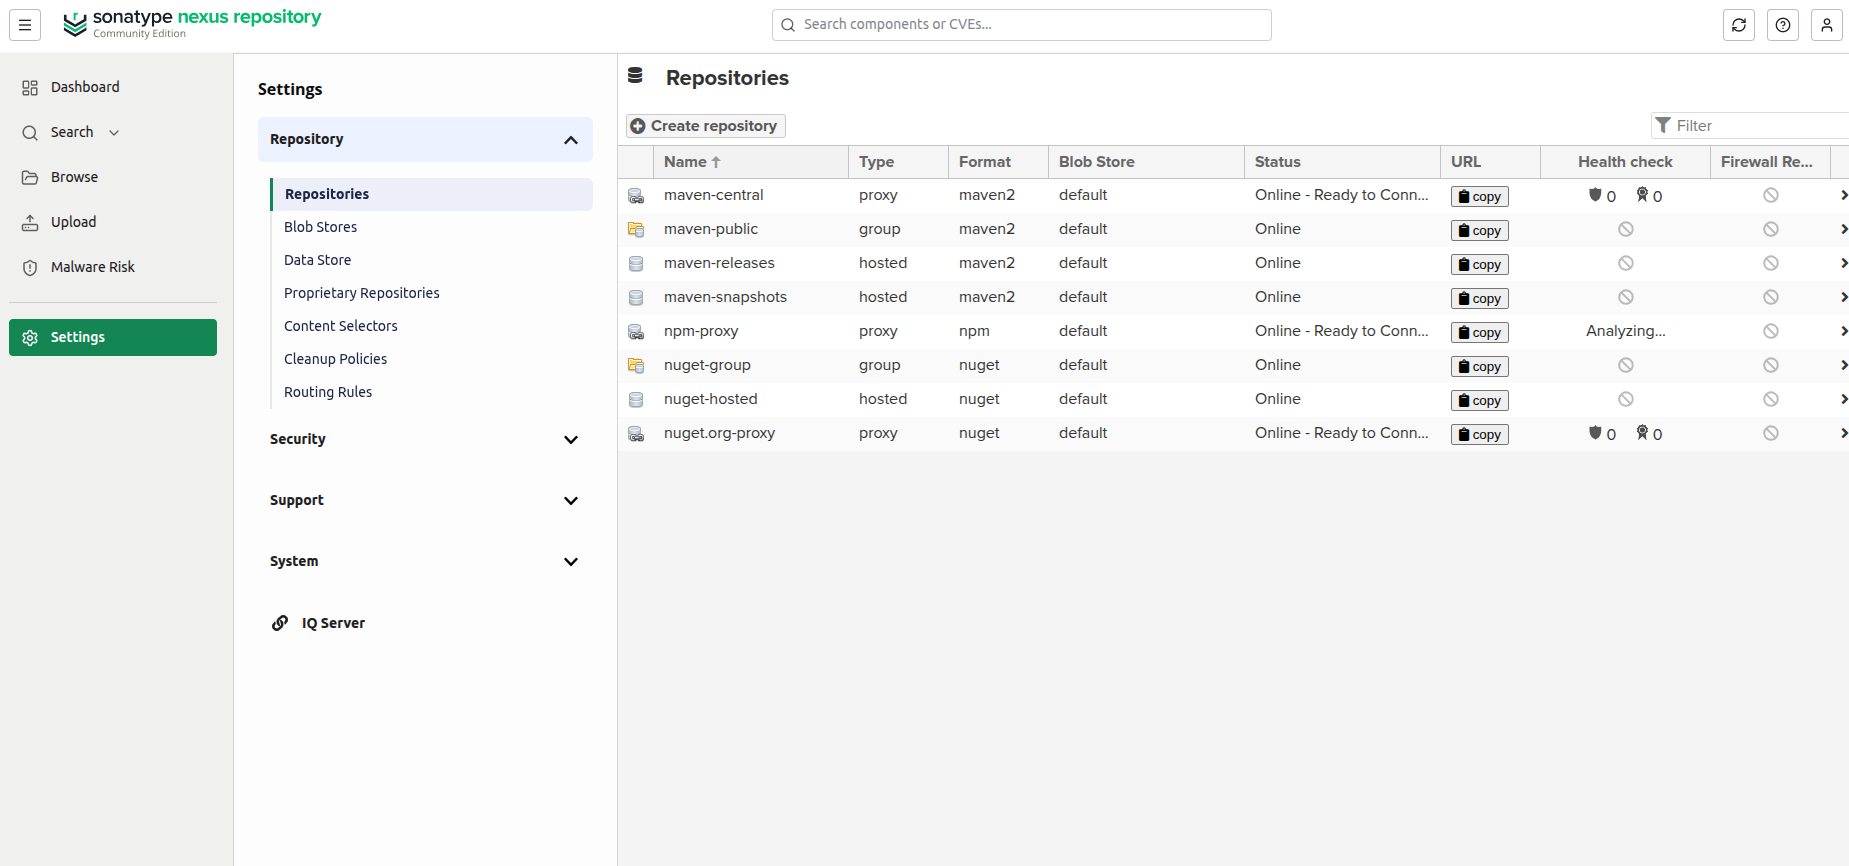
Task: Open Routing Rules settings
Action: (328, 392)
